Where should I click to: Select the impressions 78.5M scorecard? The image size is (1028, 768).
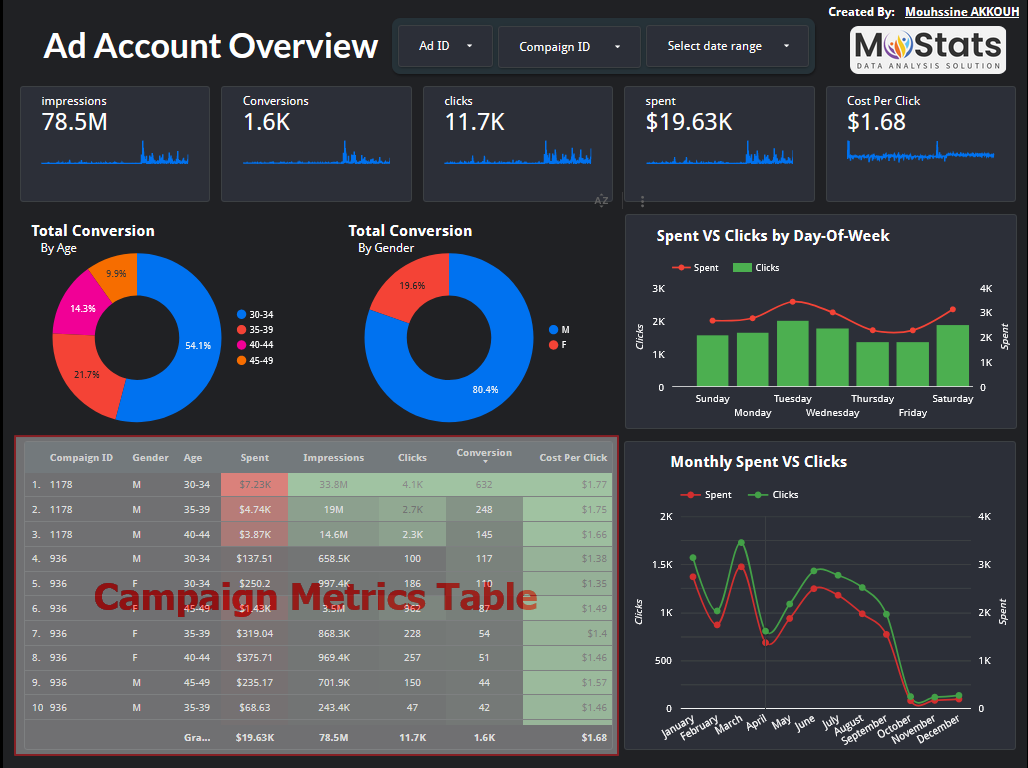(115, 143)
